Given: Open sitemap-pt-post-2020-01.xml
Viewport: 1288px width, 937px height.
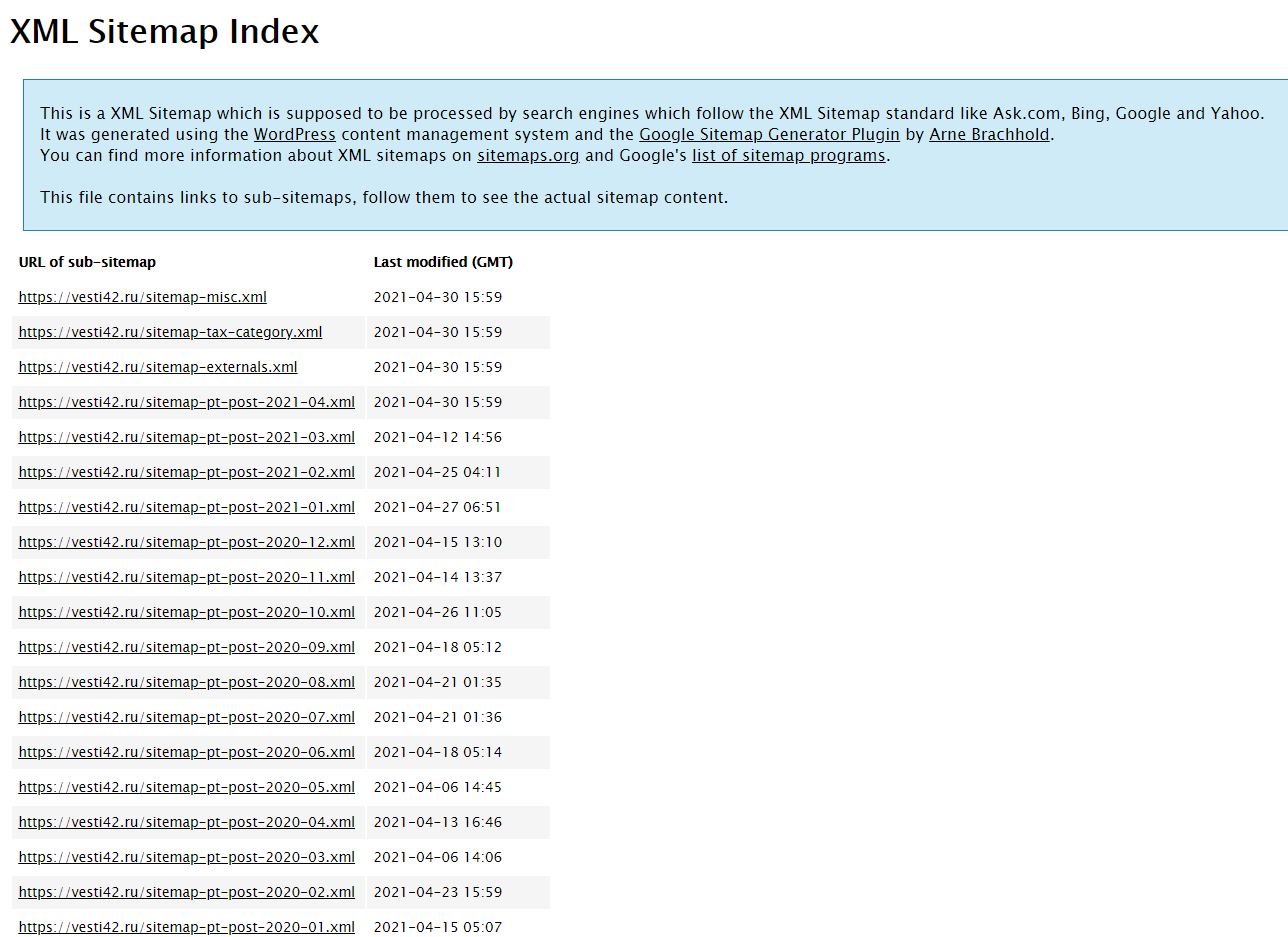Looking at the screenshot, I should [x=186, y=927].
